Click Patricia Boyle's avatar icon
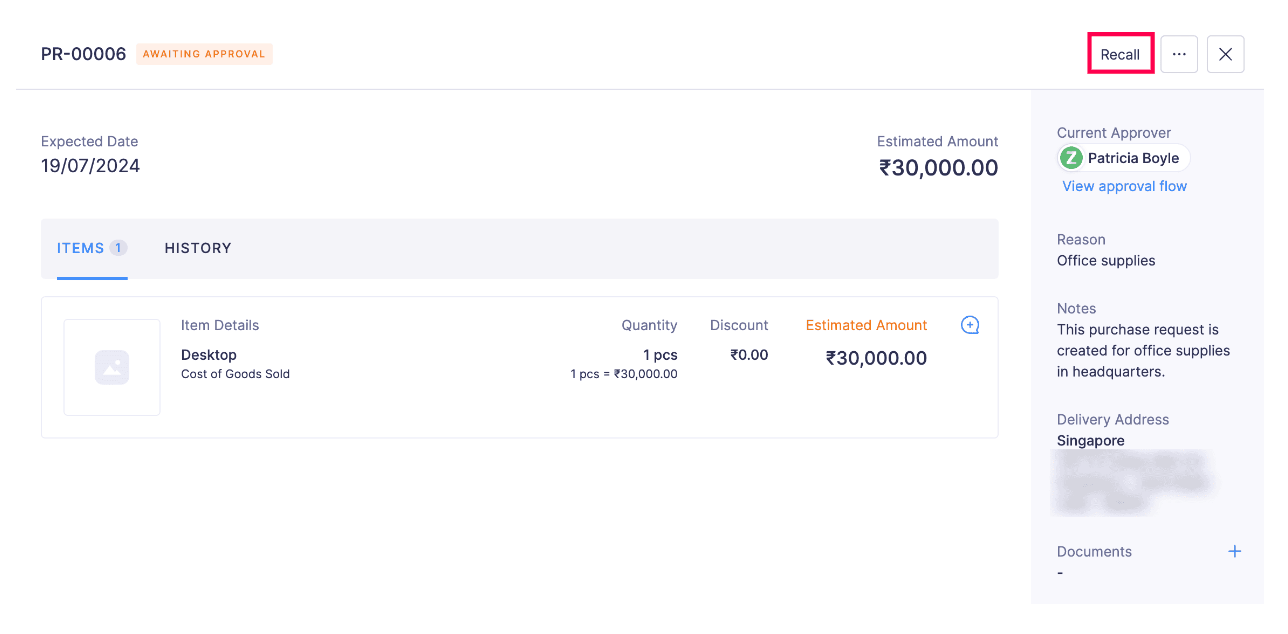The height and width of the screenshot is (634, 1288). (x=1071, y=158)
